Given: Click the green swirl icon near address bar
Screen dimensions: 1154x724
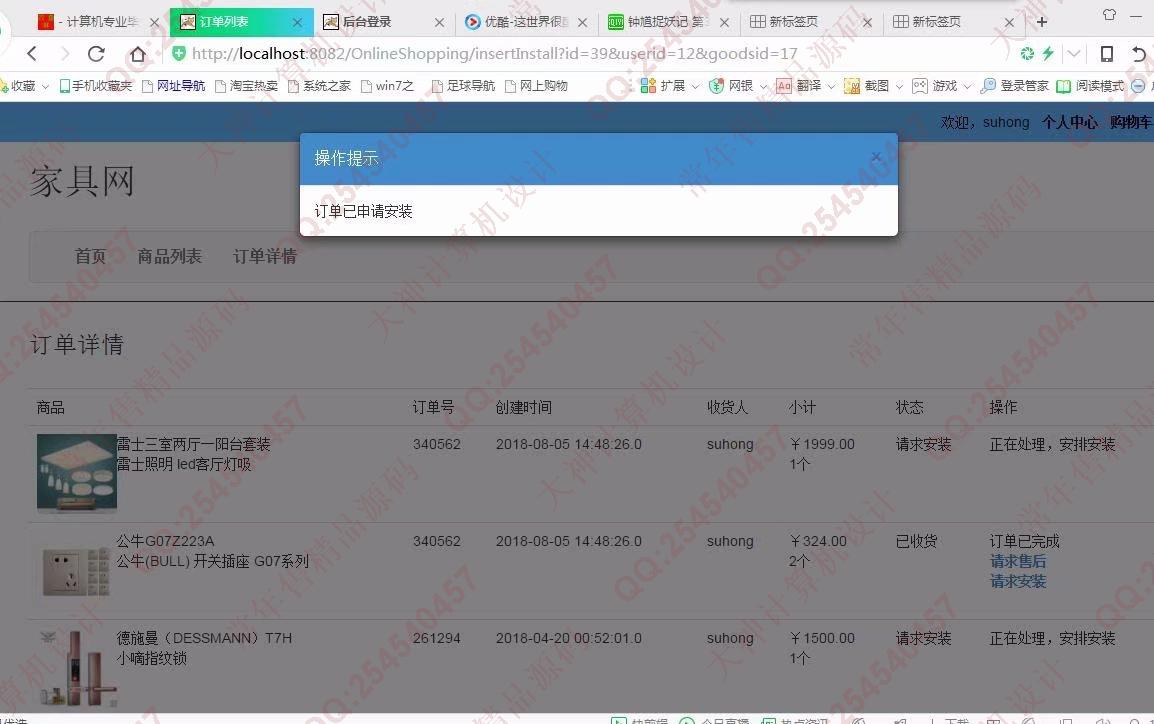Looking at the screenshot, I should [x=1027, y=53].
